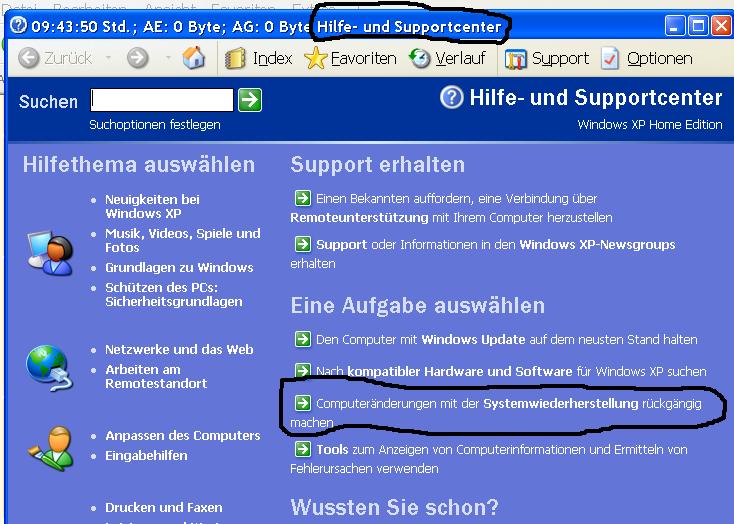Click green arrow beside Tools task
Screen dimensions: 734x524
[x=302, y=449]
